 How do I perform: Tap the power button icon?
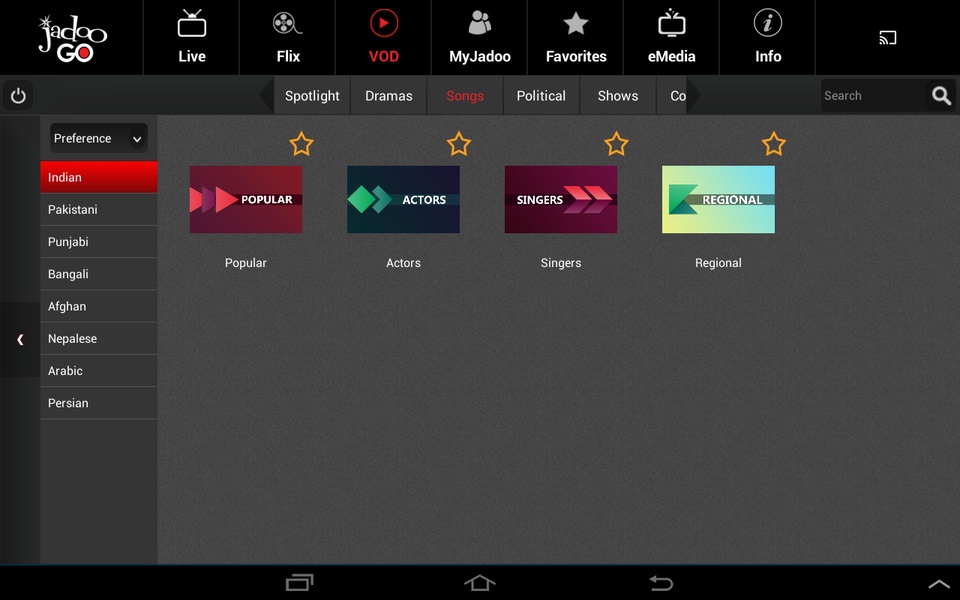coord(18,96)
